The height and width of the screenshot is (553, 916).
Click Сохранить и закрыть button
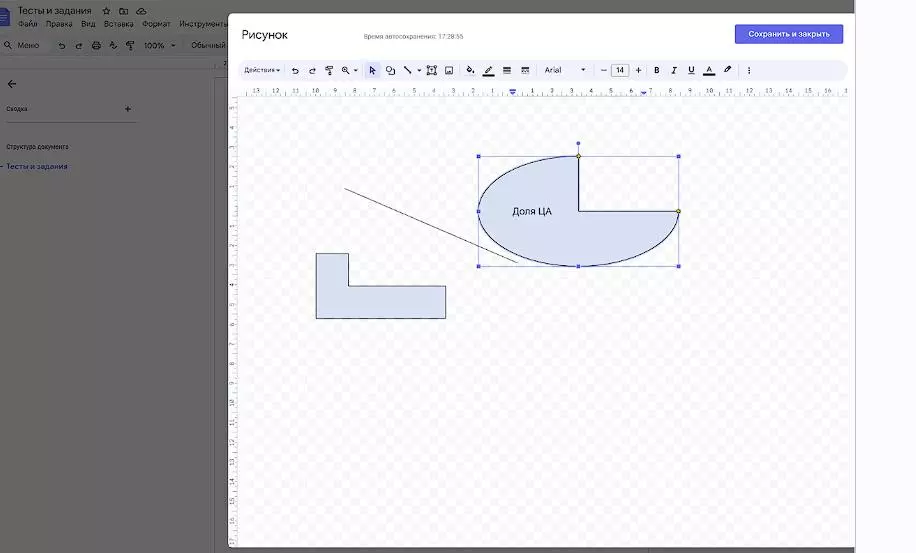click(788, 34)
